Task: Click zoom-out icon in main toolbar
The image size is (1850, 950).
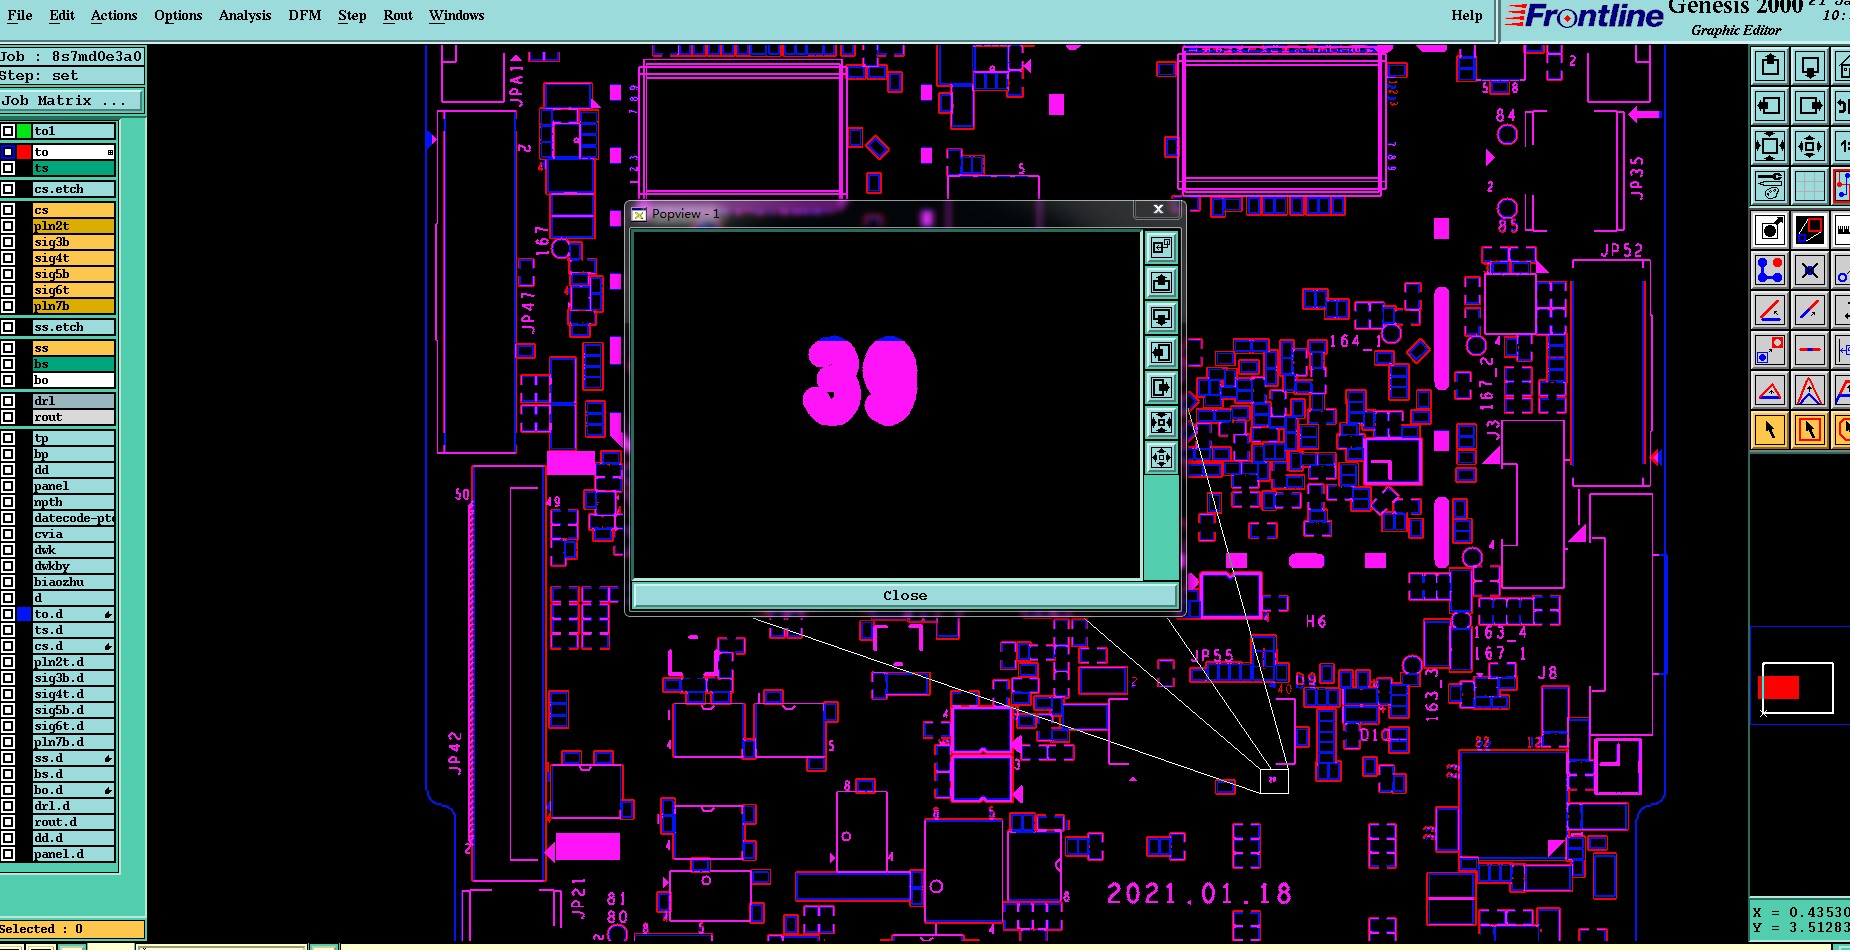Action: [1810, 146]
